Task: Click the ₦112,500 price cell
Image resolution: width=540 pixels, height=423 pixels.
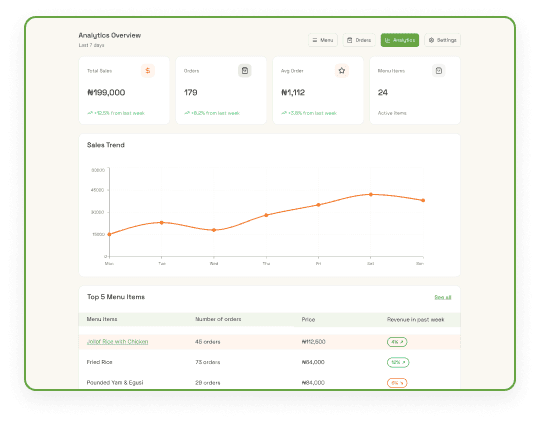Action: point(313,342)
